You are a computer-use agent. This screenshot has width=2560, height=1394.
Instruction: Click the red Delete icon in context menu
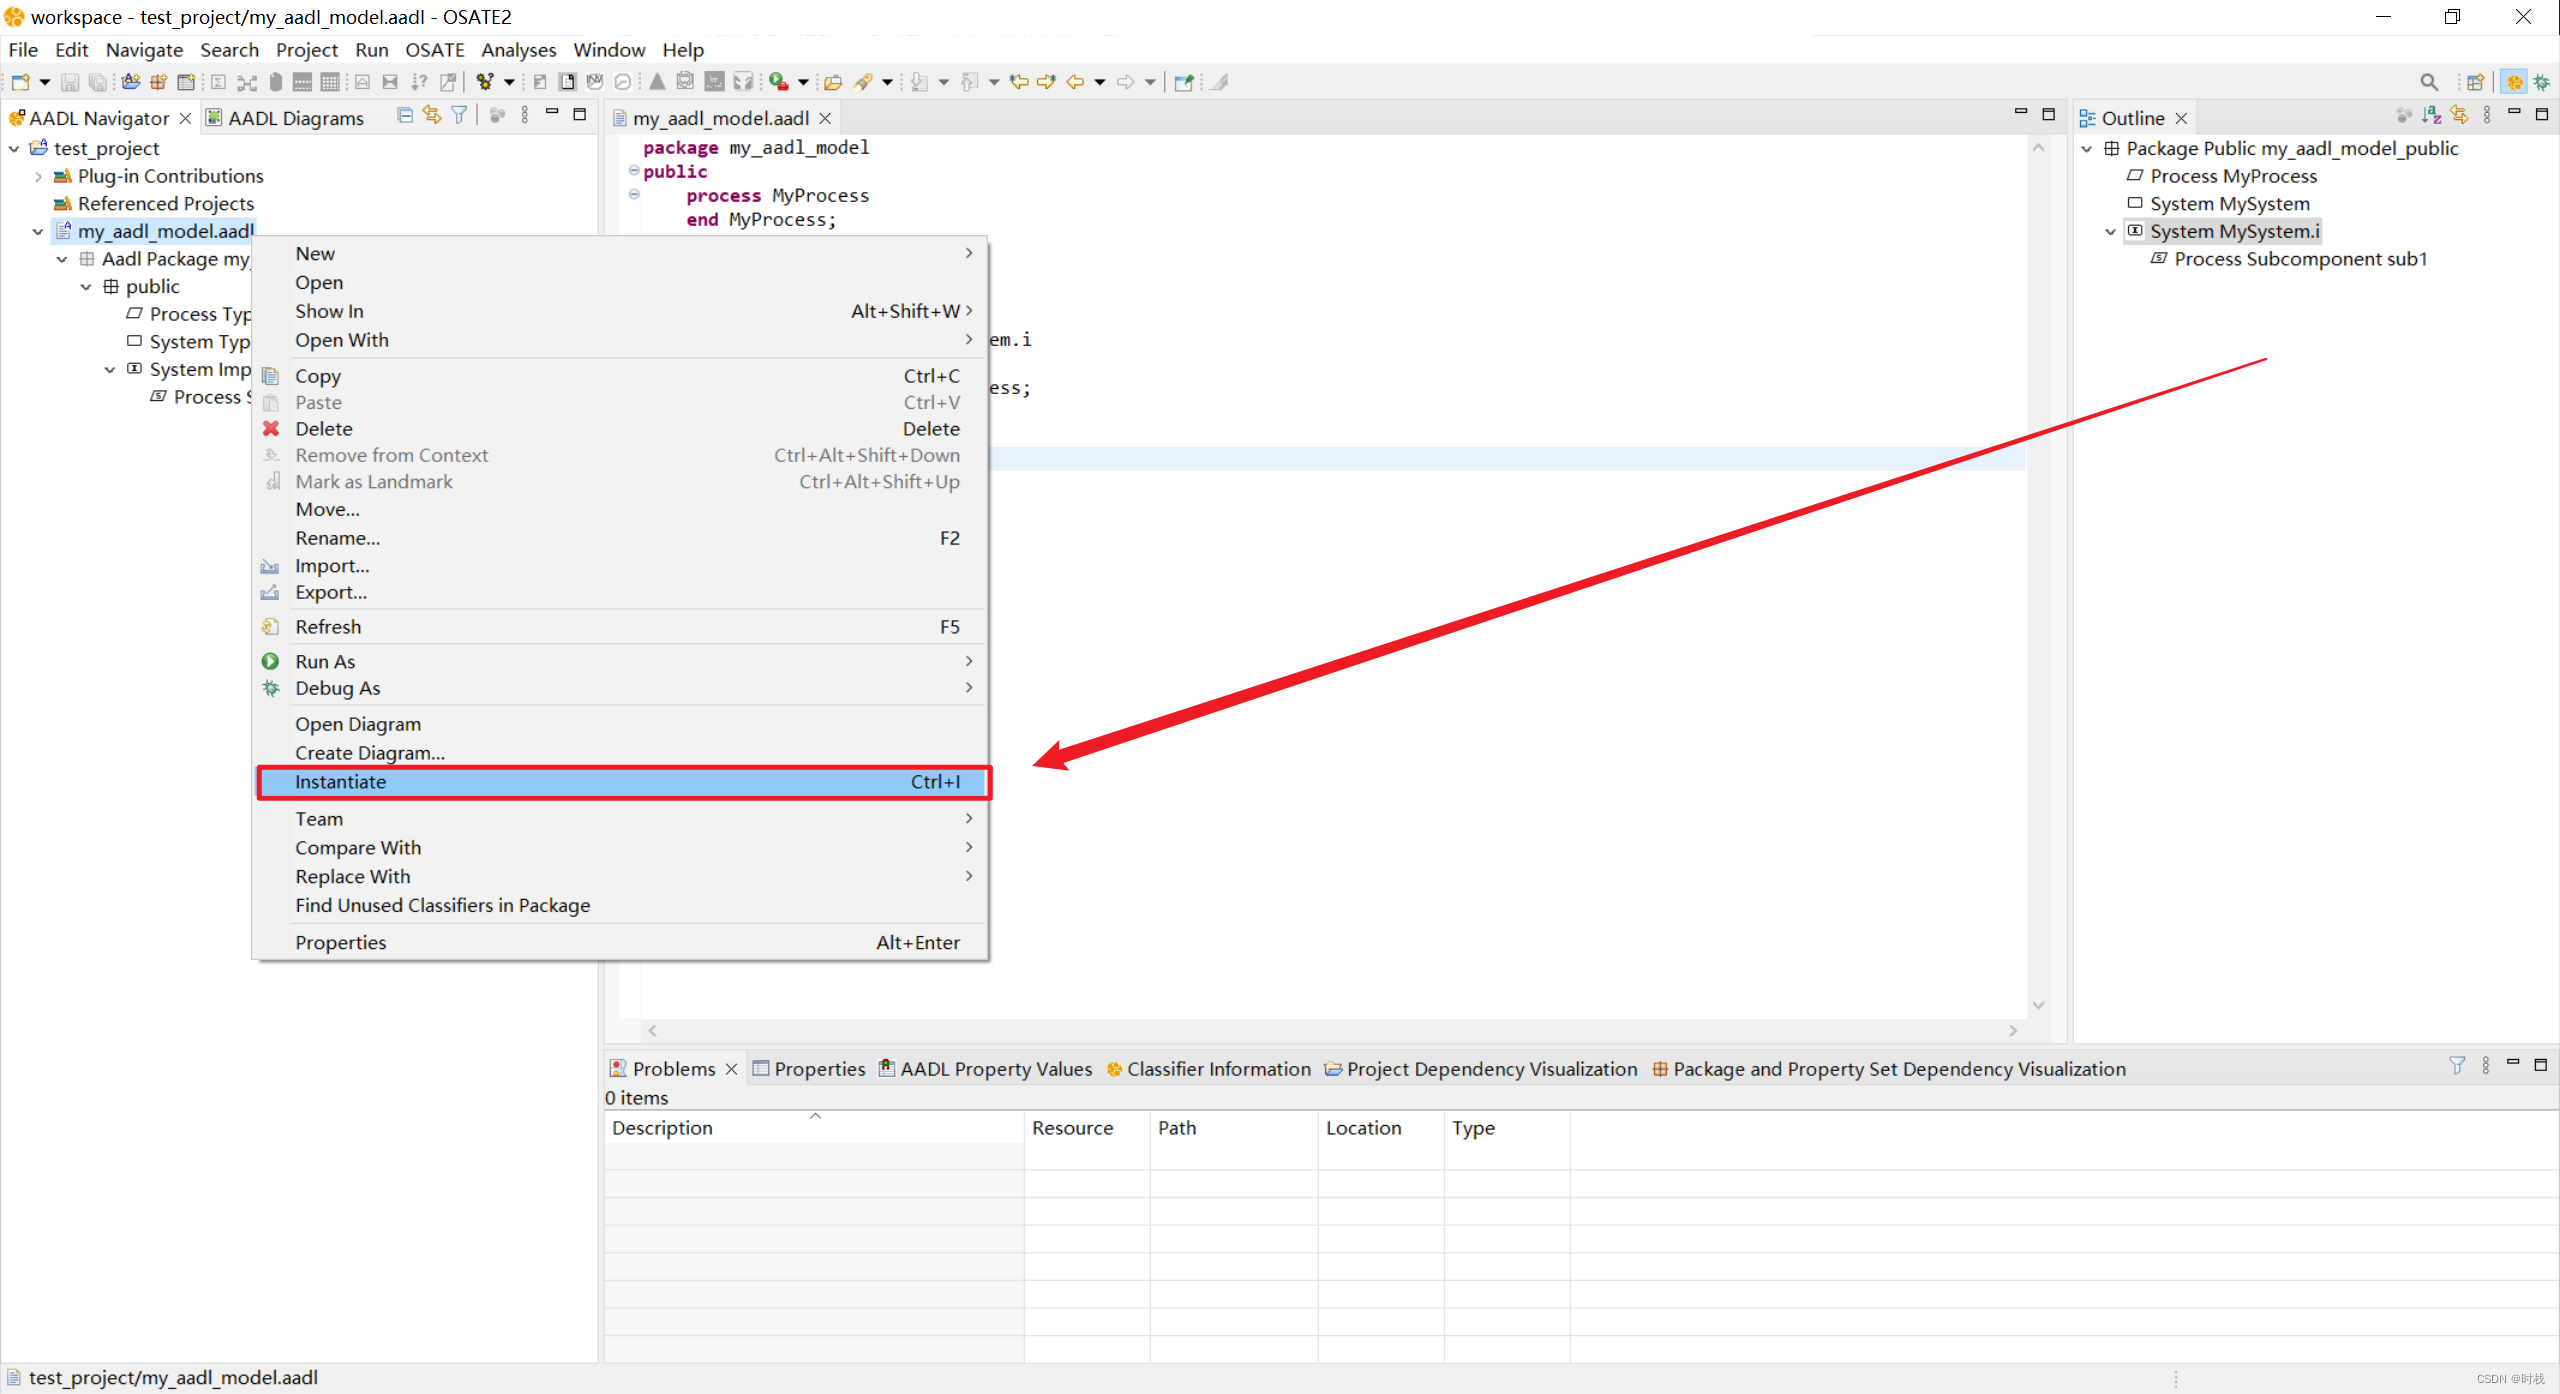click(x=271, y=429)
